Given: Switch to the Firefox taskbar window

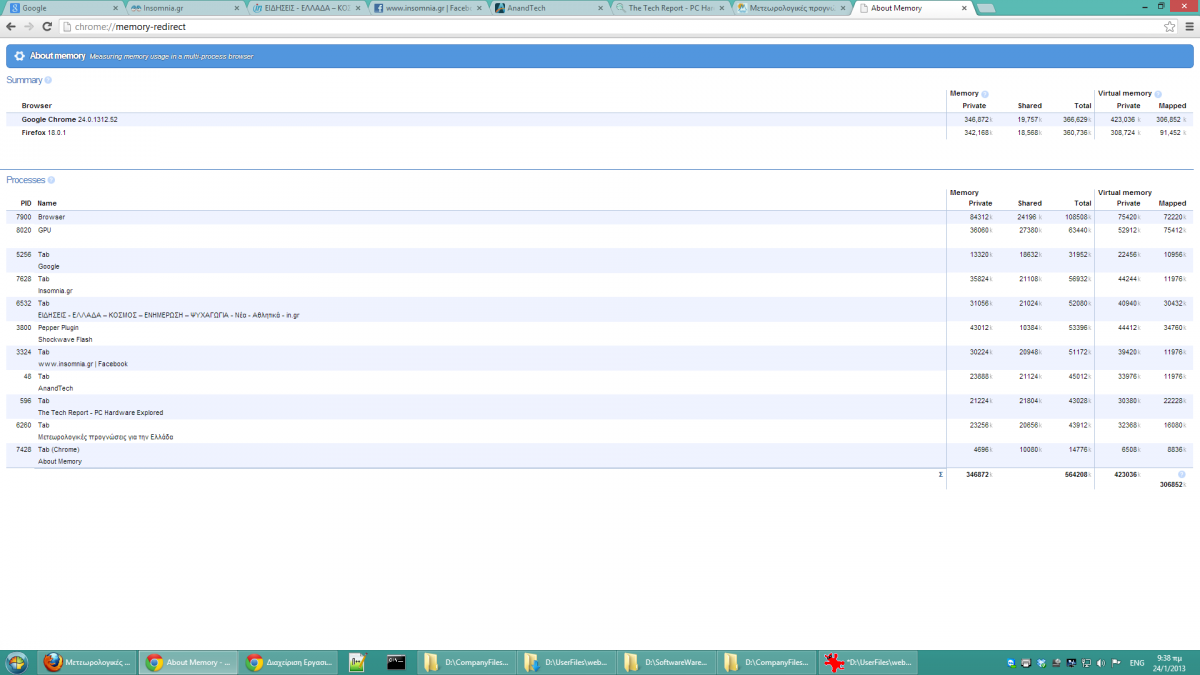Looking at the screenshot, I should [86, 662].
